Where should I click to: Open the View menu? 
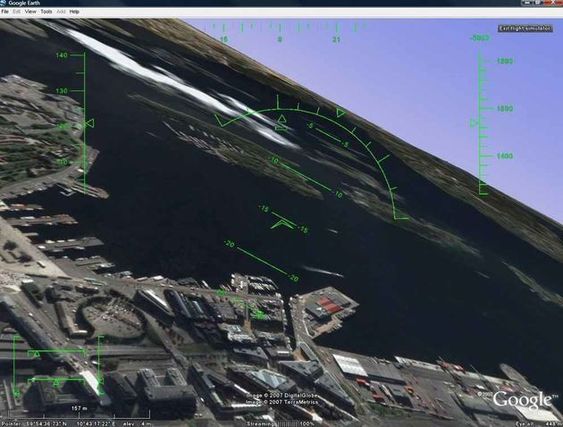[31, 12]
